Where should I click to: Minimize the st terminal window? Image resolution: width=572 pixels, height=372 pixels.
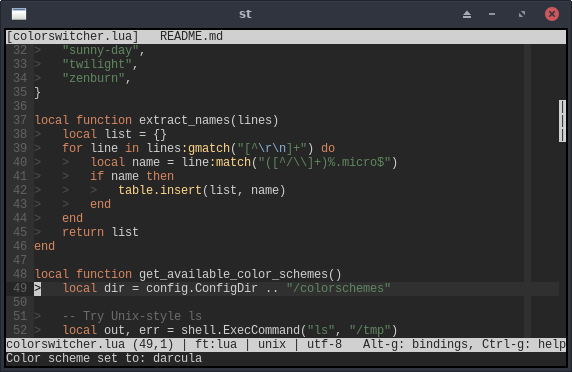[492, 14]
